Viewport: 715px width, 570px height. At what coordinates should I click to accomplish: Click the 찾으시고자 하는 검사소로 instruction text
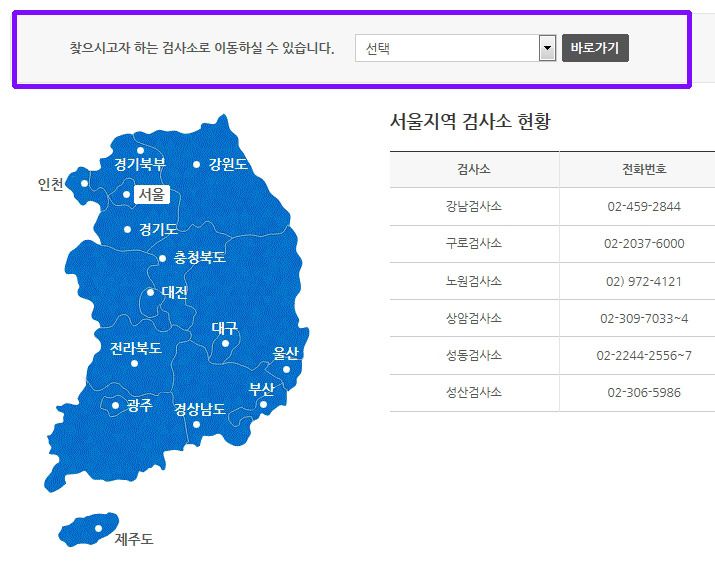[x=202, y=48]
